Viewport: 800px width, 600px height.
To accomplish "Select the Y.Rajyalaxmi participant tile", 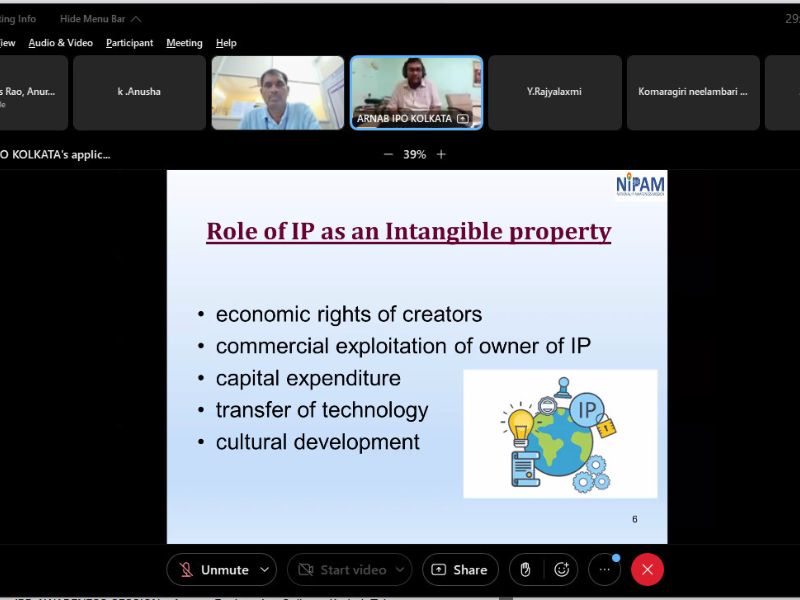I will point(555,92).
